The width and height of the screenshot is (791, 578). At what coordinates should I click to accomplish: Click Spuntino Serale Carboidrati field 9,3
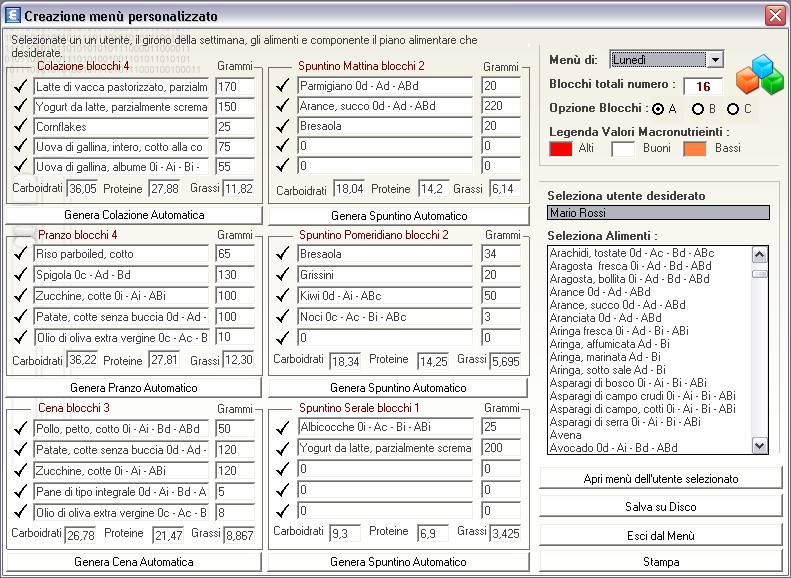[345, 534]
